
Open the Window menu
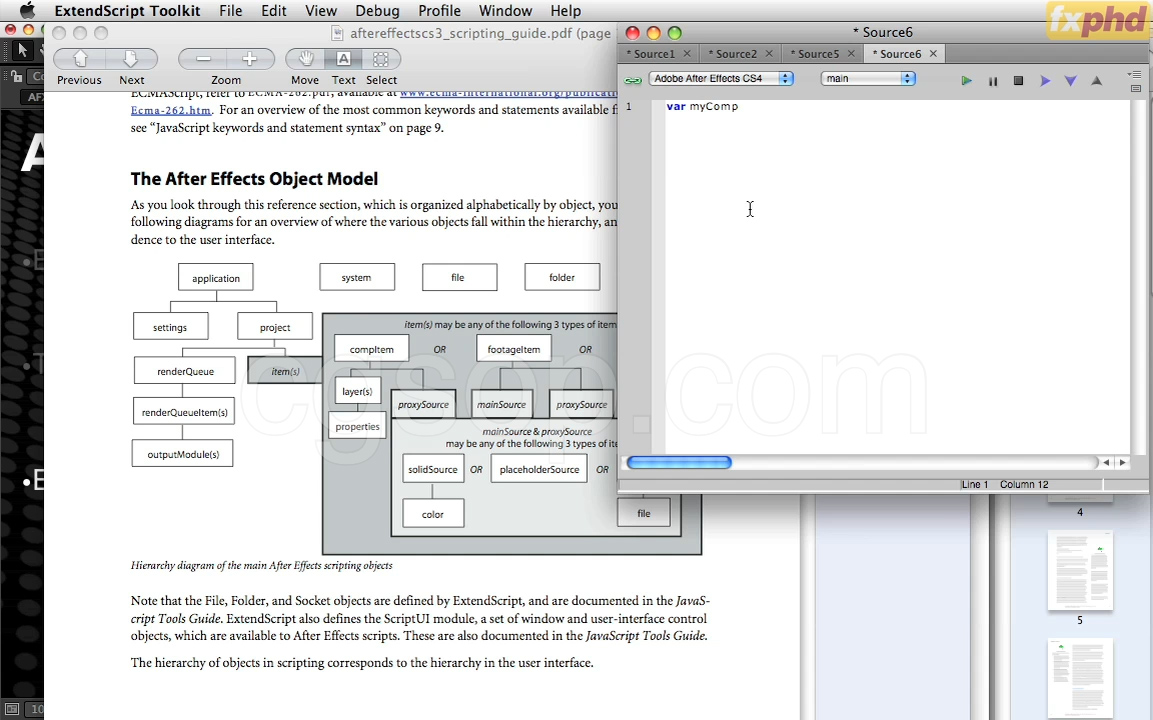pyautogui.click(x=505, y=10)
